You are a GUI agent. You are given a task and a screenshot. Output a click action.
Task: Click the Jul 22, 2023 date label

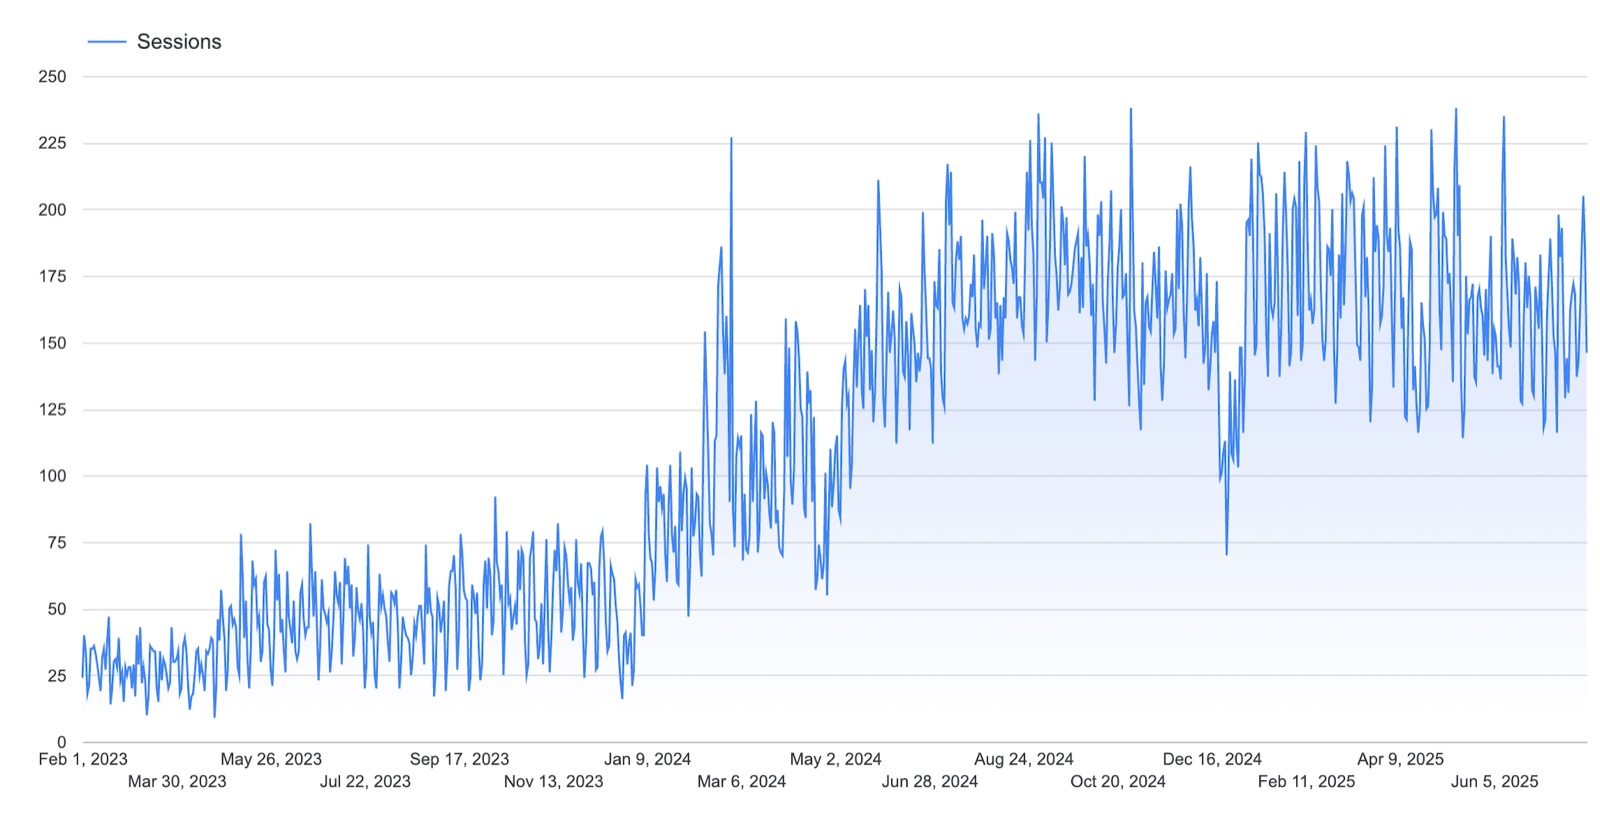click(x=365, y=781)
